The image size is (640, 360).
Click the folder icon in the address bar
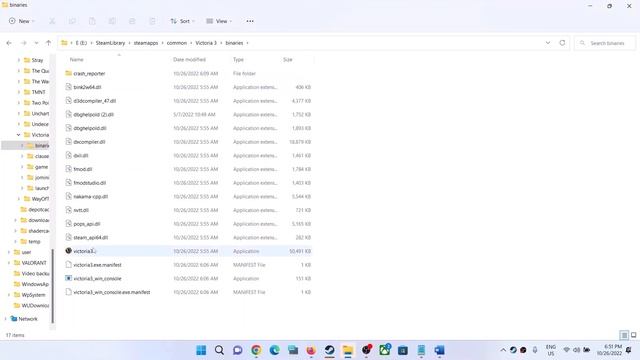pos(64,43)
